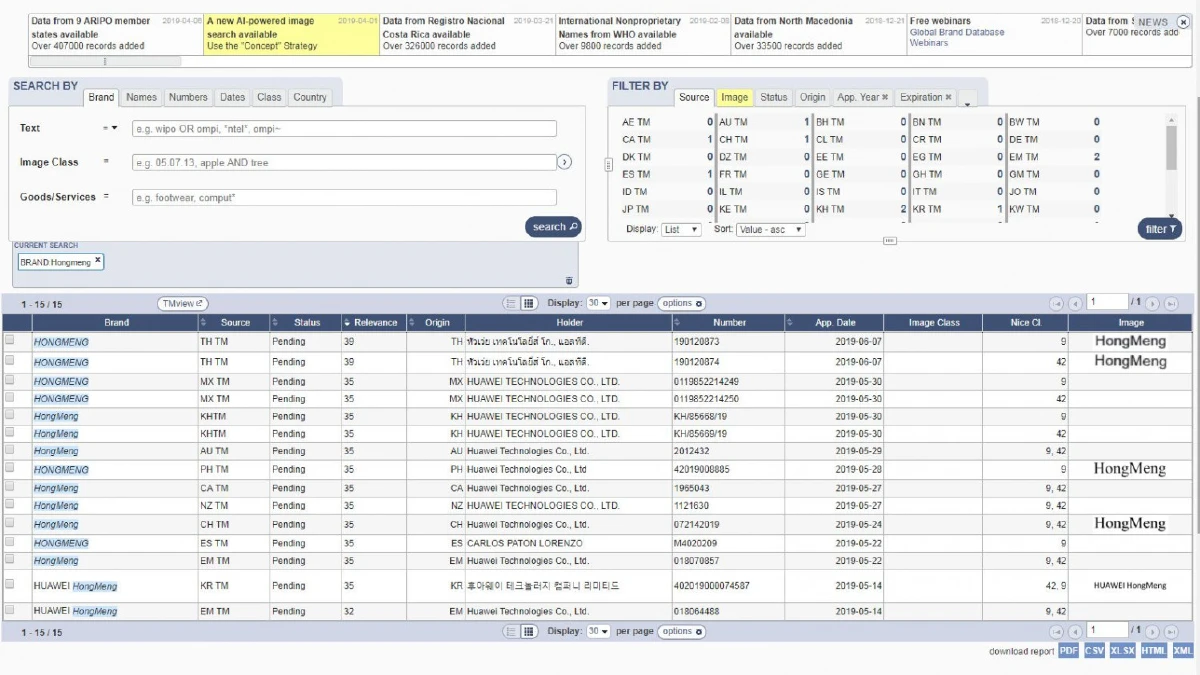Select the first HONGMENG TH TM row checkbox
This screenshot has height=675, width=1200.
pos(10,340)
